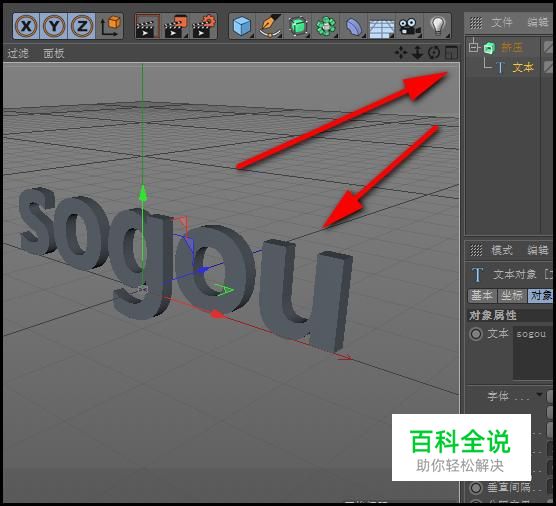Open 模式 menu in Attribute Manager
Screen dimensions: 556x506
(x=502, y=250)
